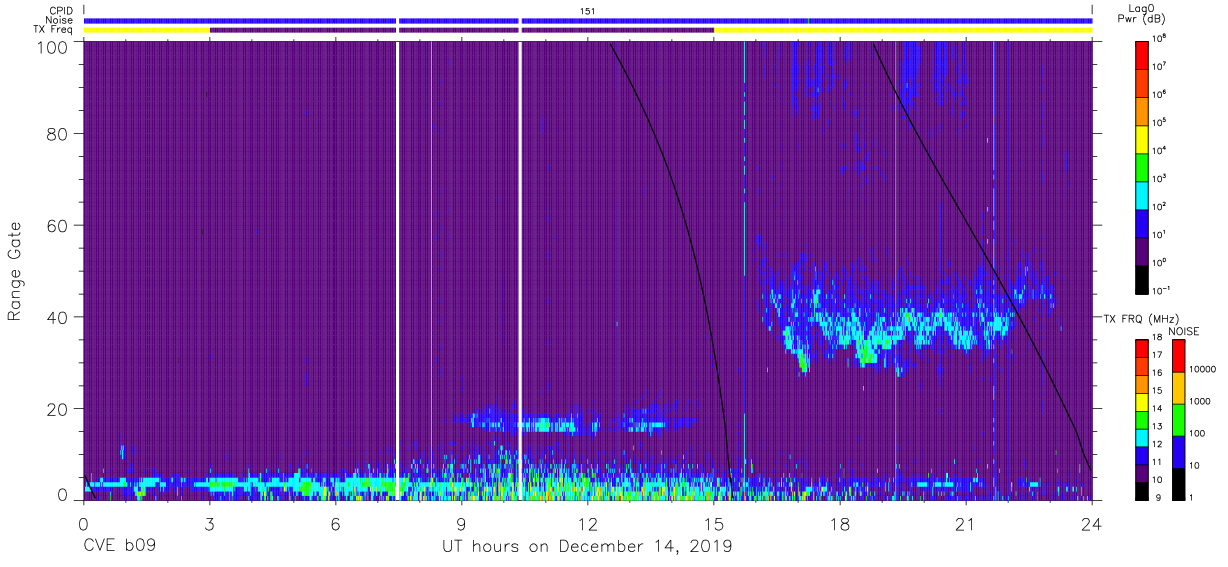Screen dimensions: 1228x567
Task: Click the "TX Freq" row label at top left
Action: (x=54, y=30)
